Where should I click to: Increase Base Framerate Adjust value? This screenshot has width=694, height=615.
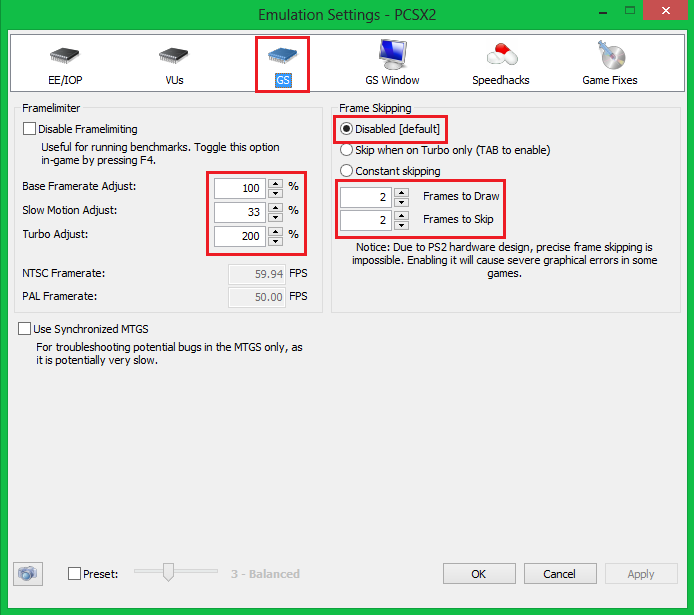(x=276, y=183)
